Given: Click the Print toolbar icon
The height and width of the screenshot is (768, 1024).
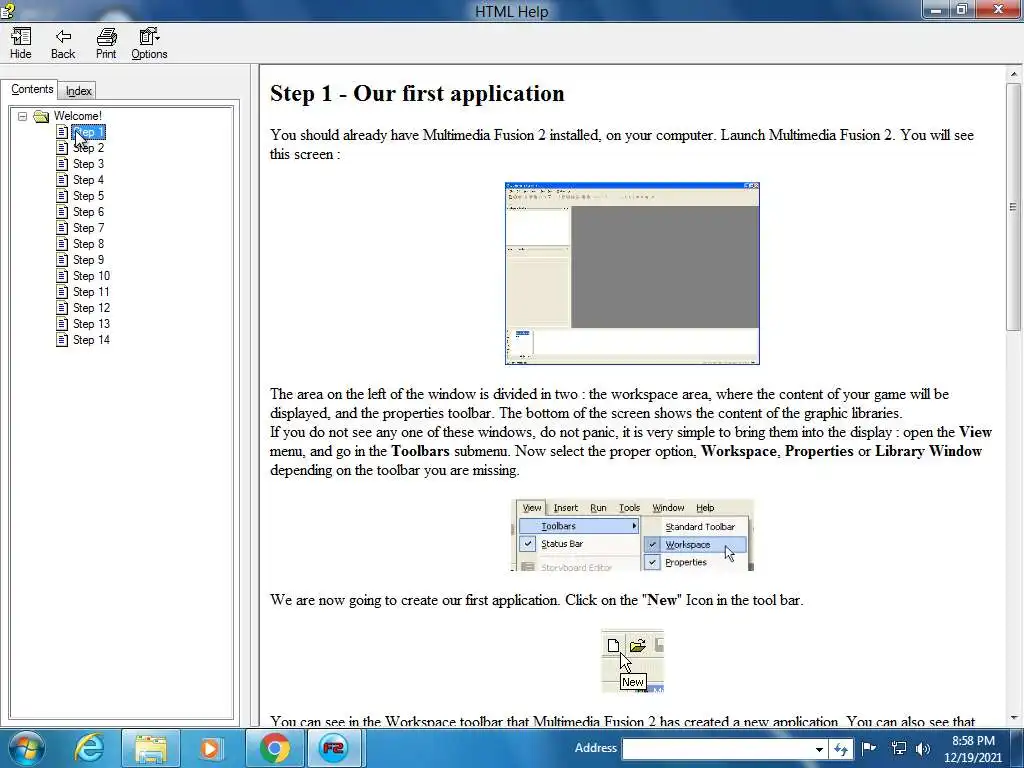Looking at the screenshot, I should 106,44.
